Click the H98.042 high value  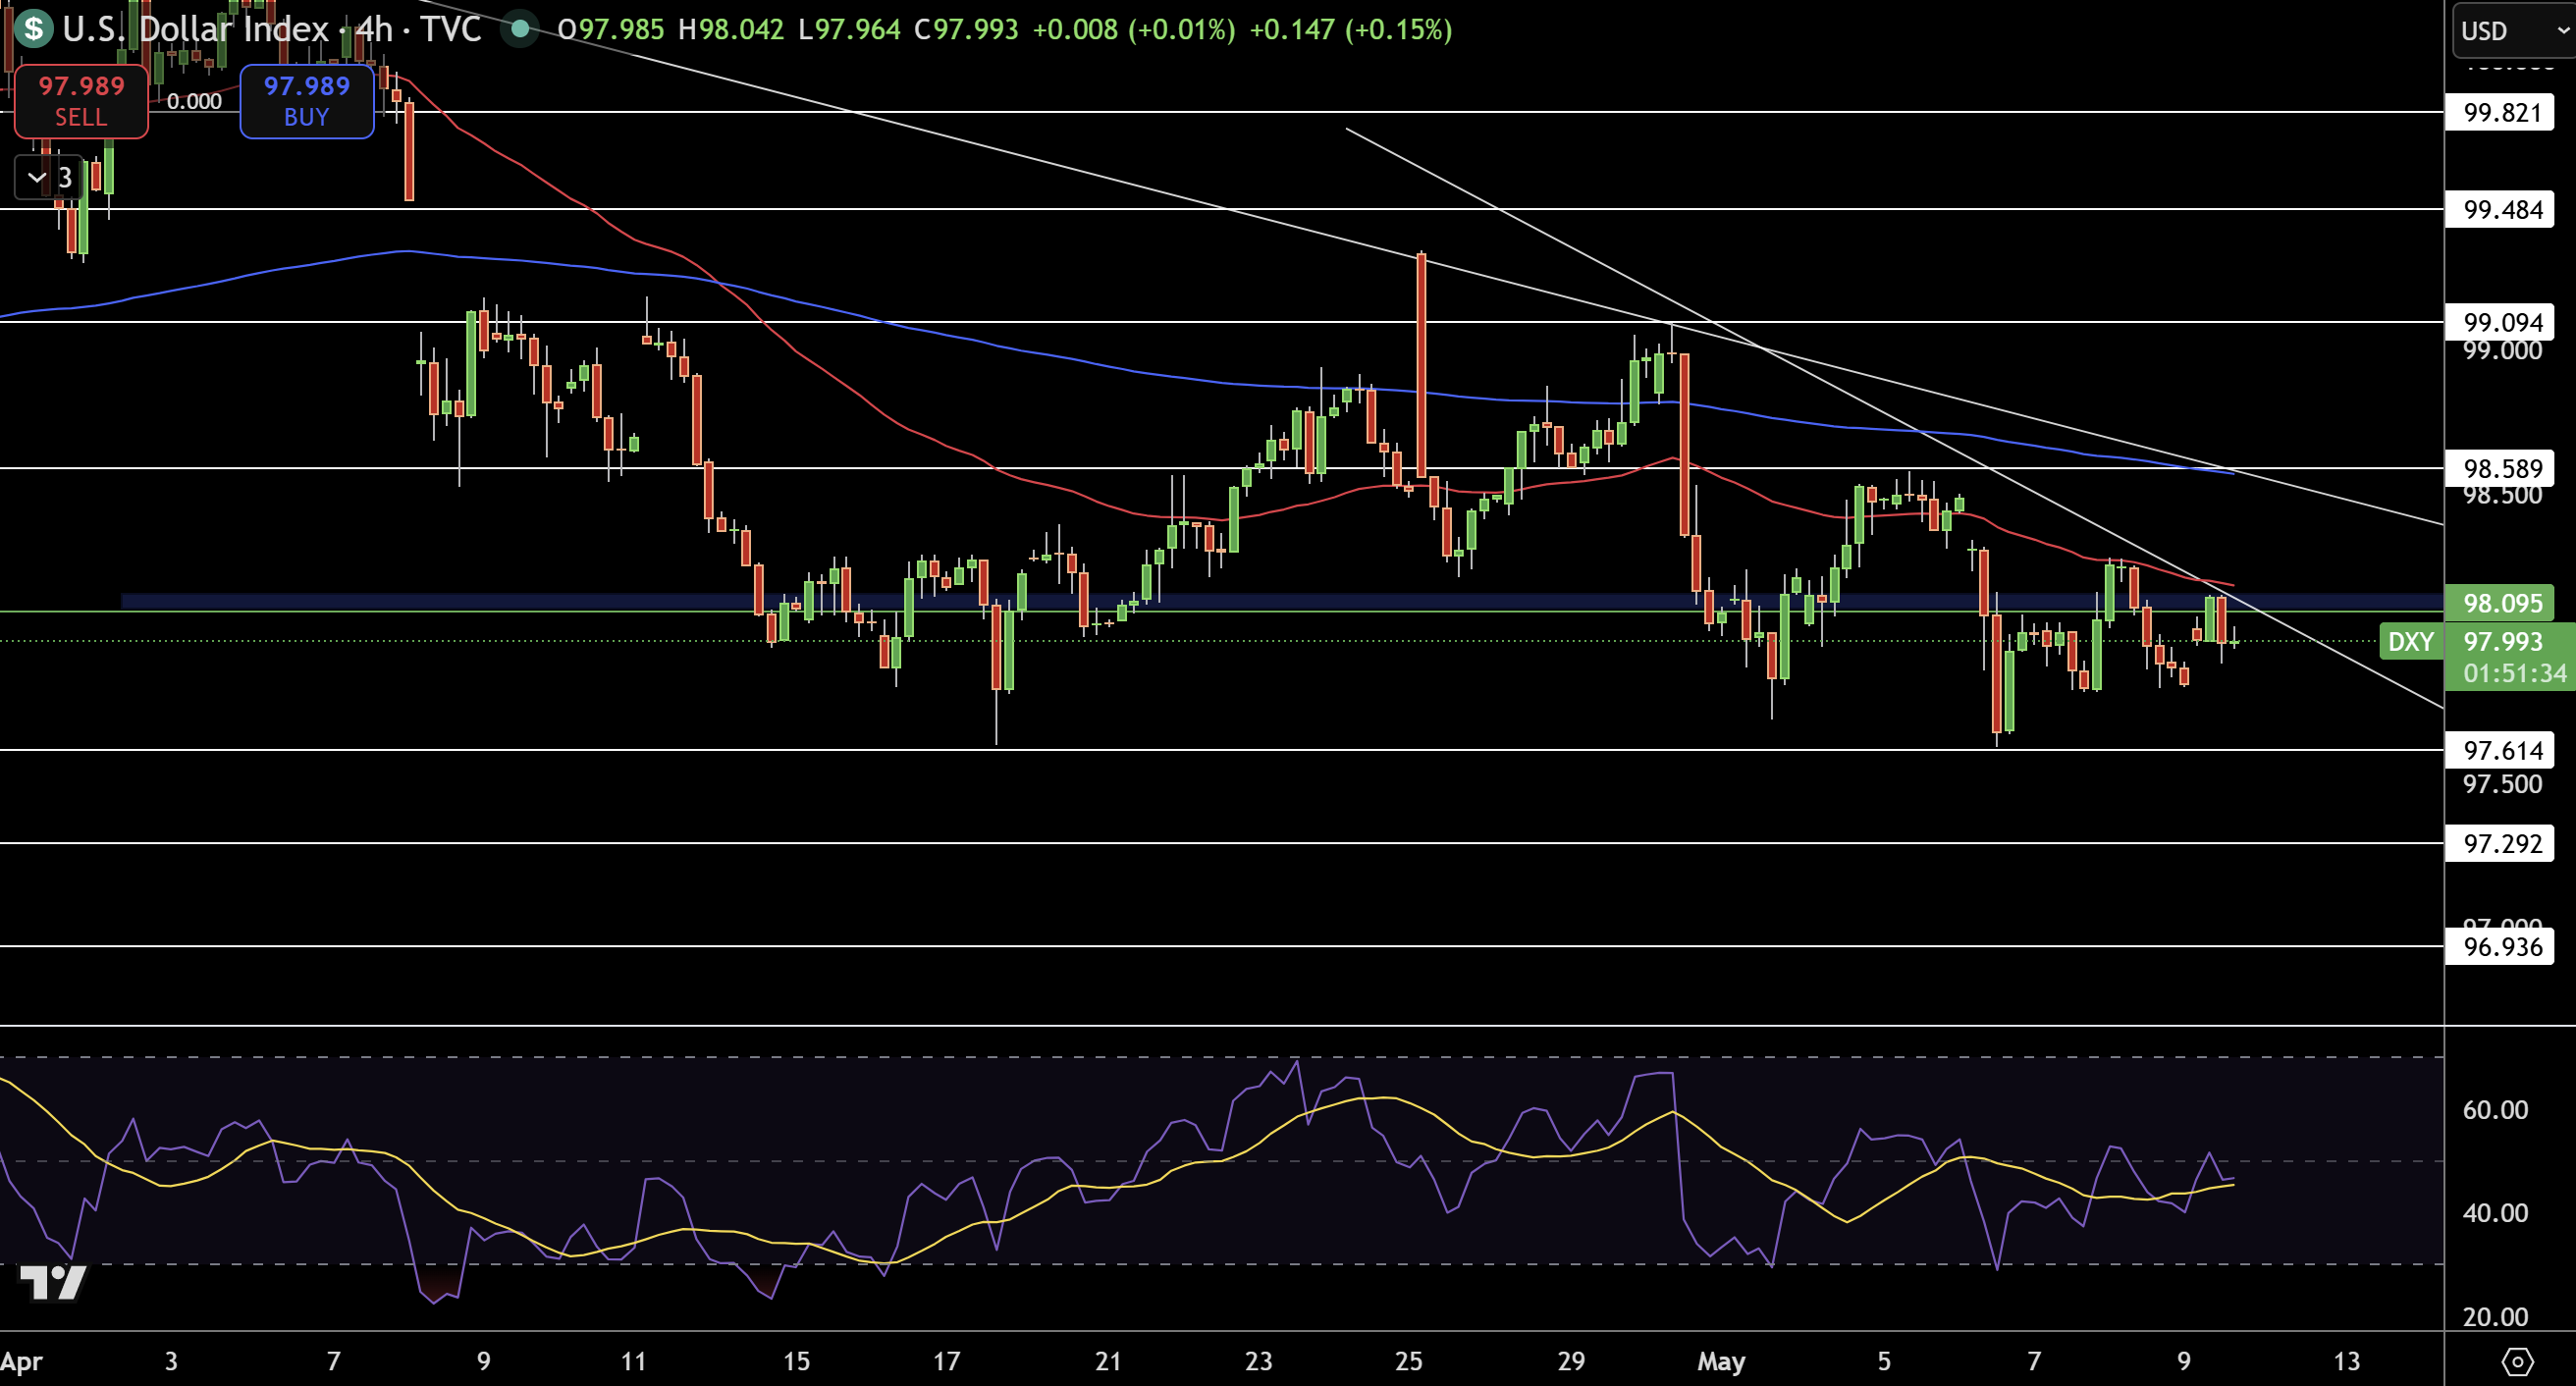coord(731,29)
